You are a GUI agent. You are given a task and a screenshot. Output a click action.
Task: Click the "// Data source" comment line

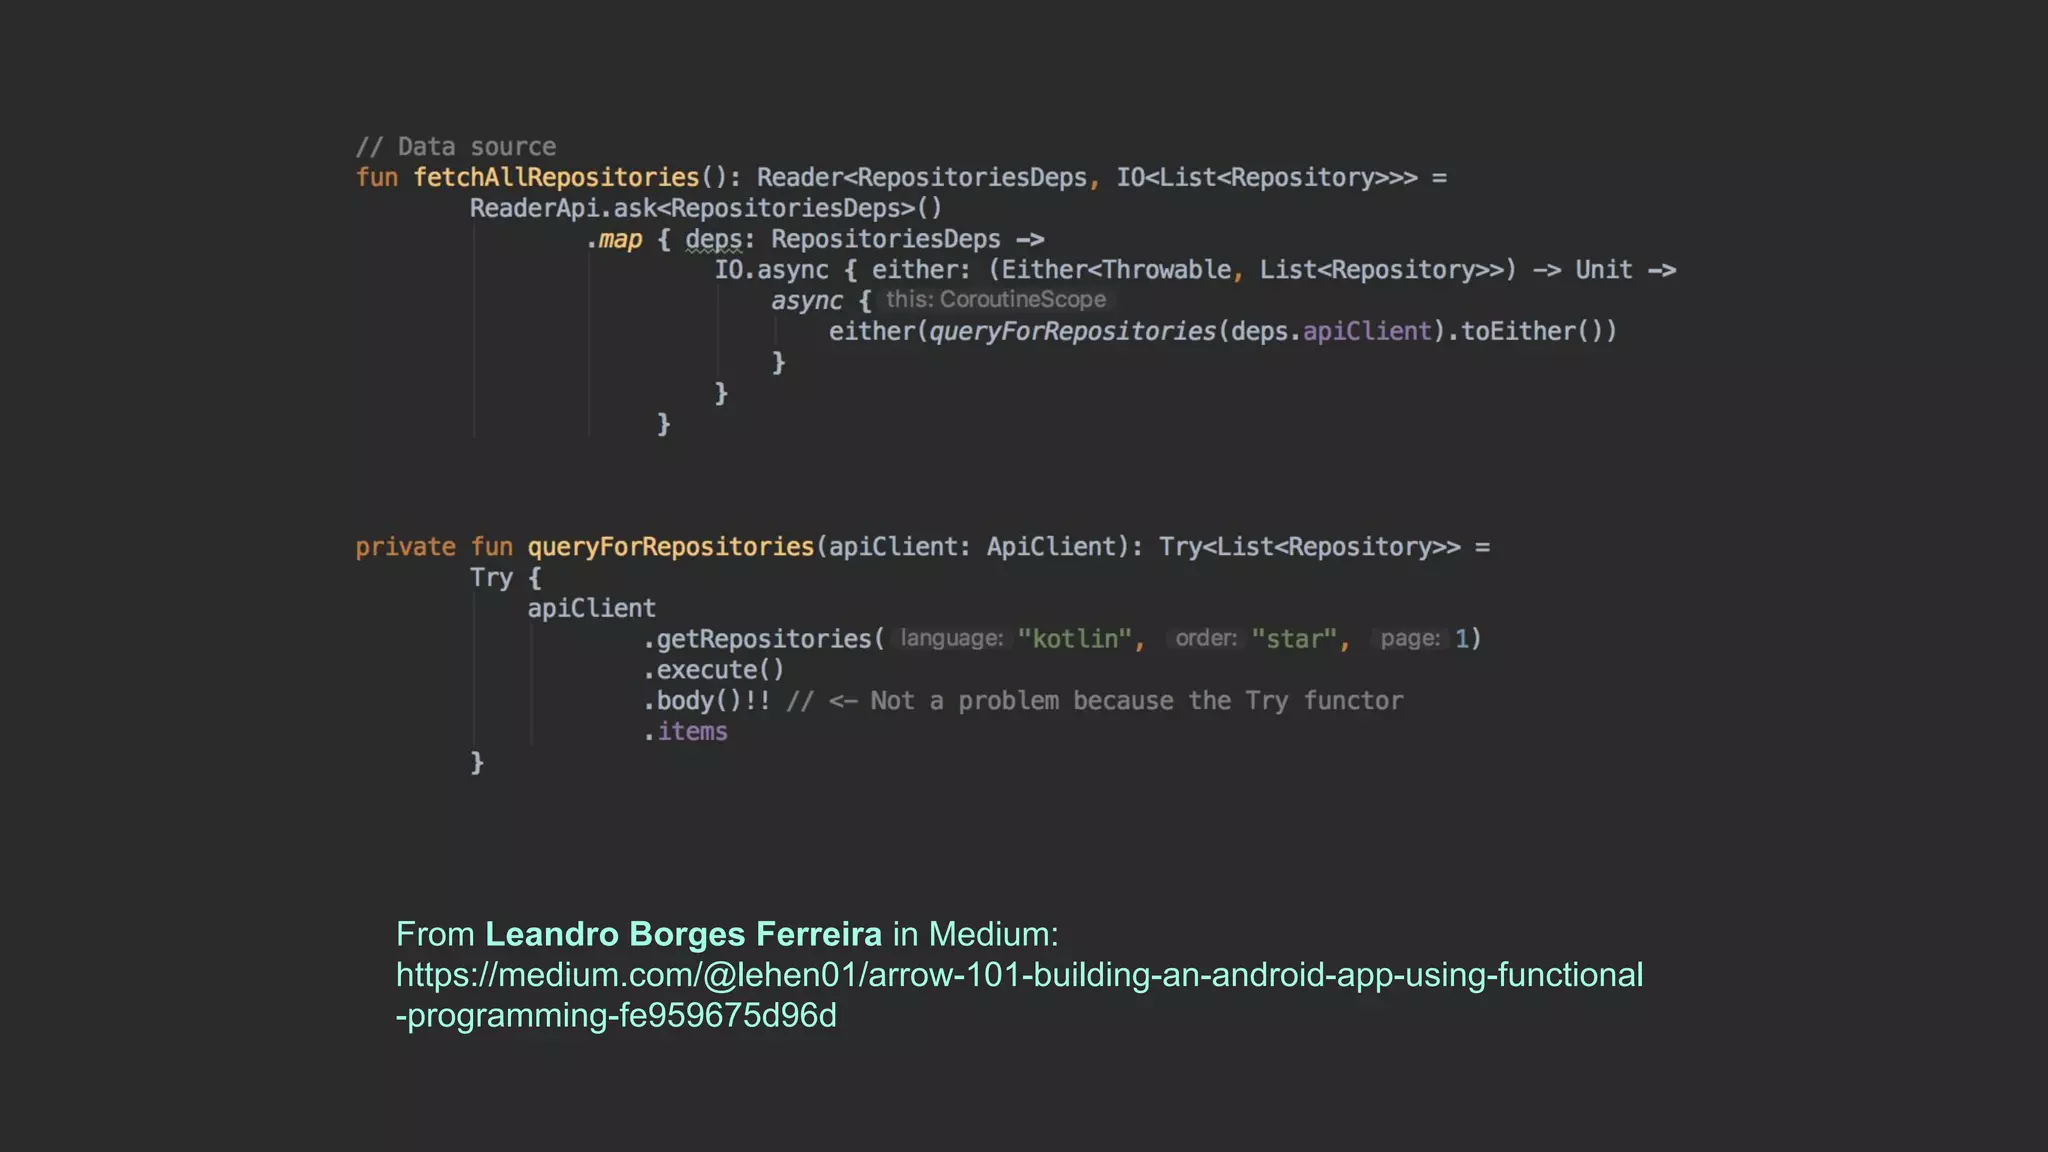tap(456, 147)
